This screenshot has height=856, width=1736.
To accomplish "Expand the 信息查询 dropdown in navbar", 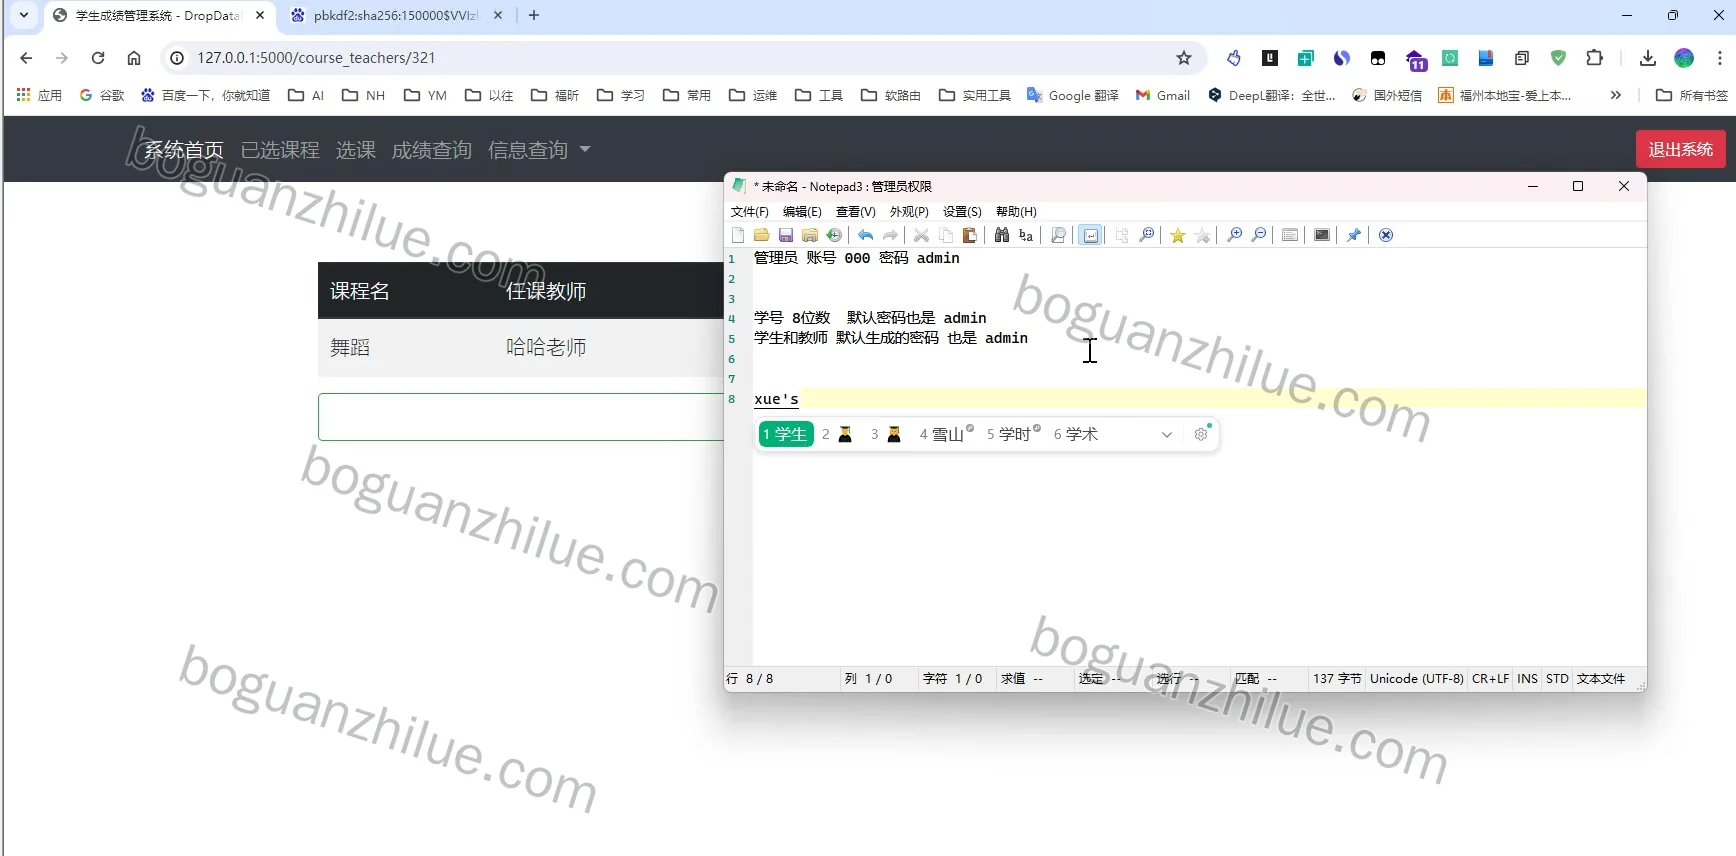I will (x=539, y=150).
